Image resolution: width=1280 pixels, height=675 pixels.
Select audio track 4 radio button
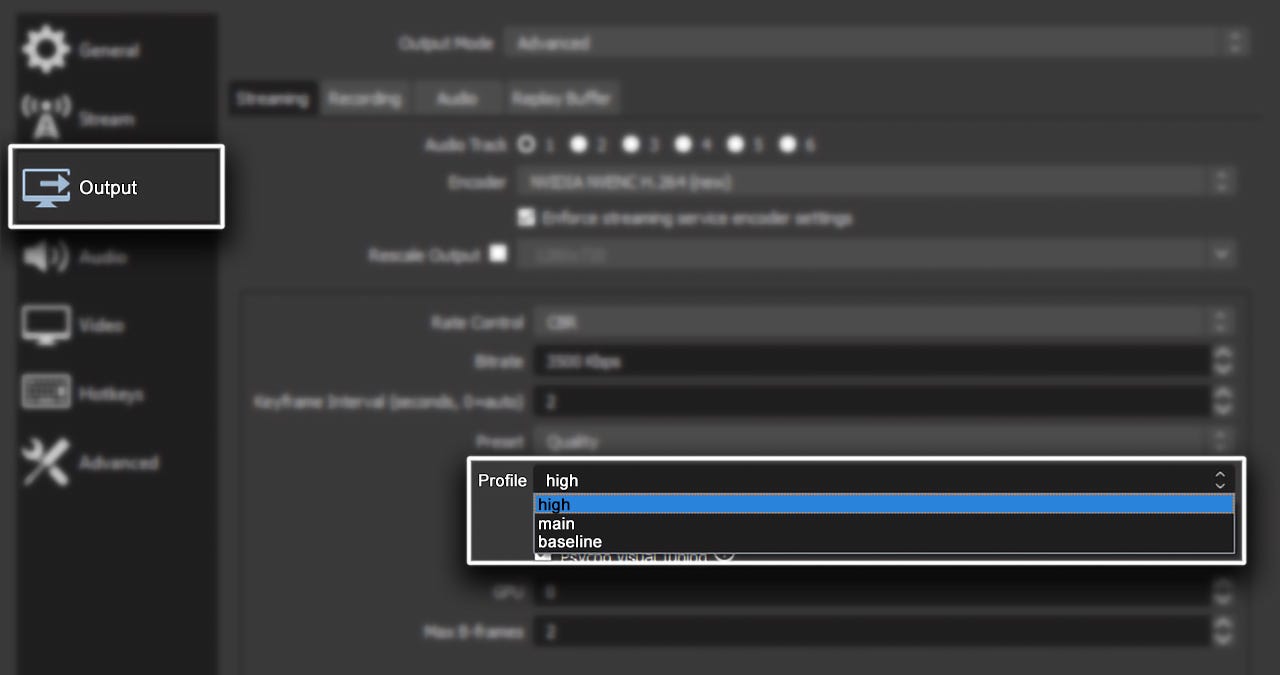683,145
